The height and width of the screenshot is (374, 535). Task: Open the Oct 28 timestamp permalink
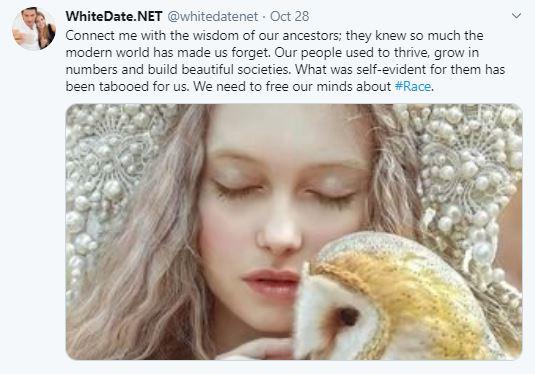click(x=289, y=16)
